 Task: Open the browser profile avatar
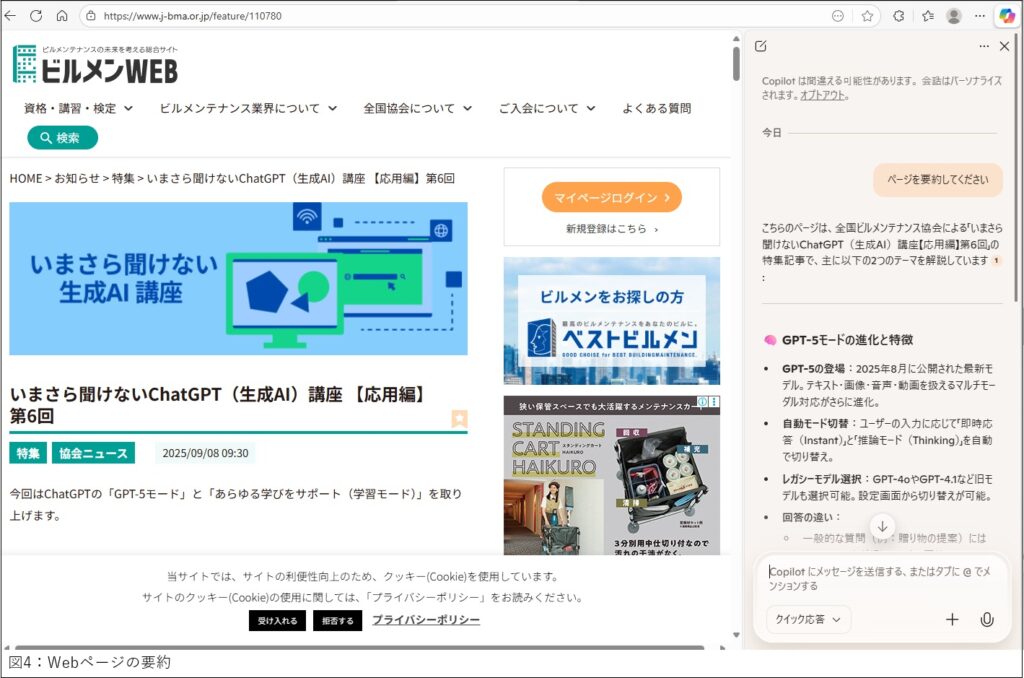tap(956, 16)
